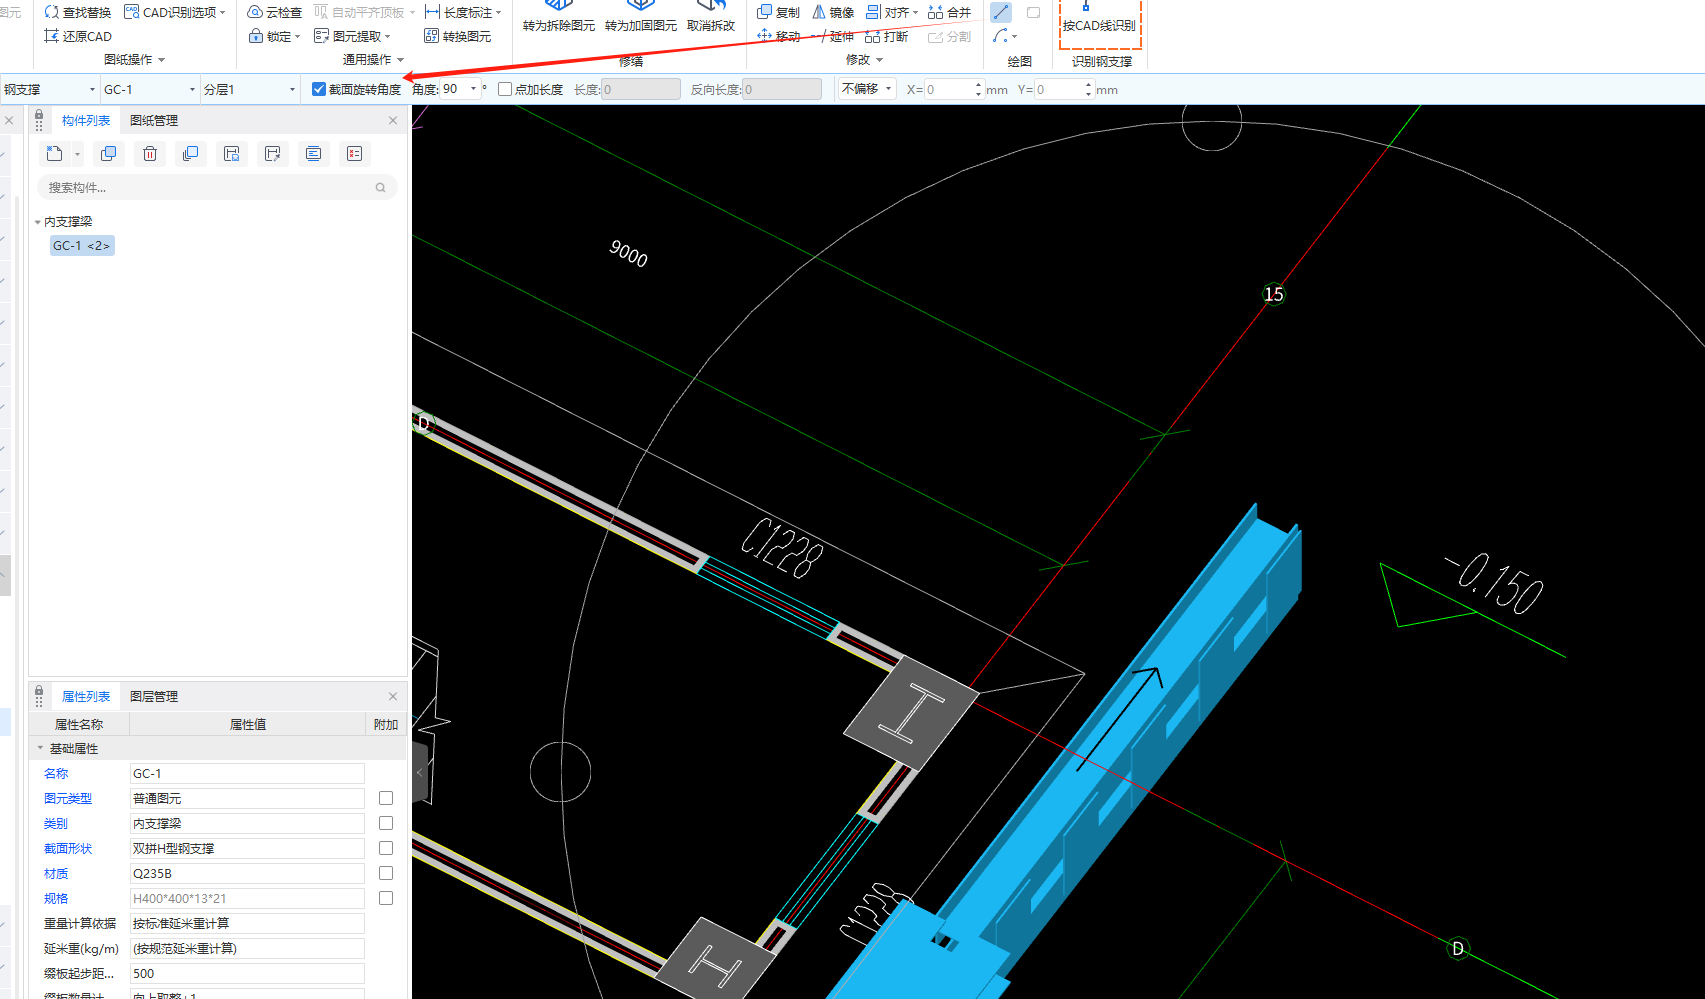Select the 复制 copy tool
1705x999 pixels.
[778, 12]
